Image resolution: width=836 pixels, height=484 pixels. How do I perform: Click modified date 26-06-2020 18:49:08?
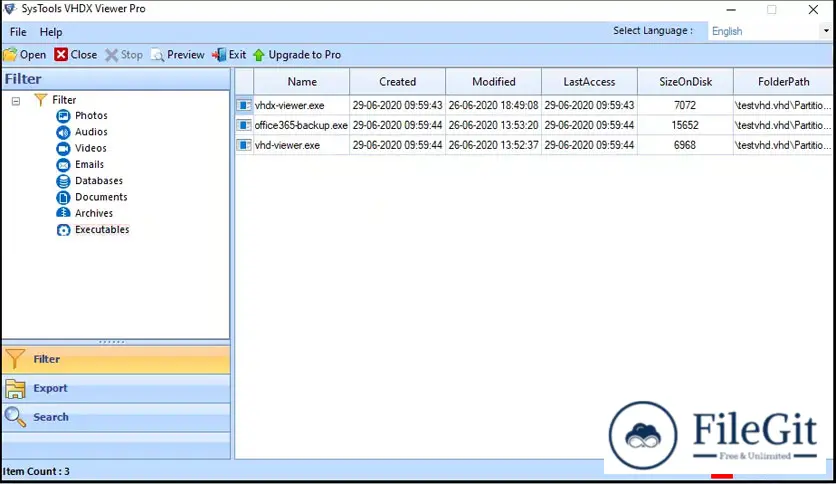(494, 106)
